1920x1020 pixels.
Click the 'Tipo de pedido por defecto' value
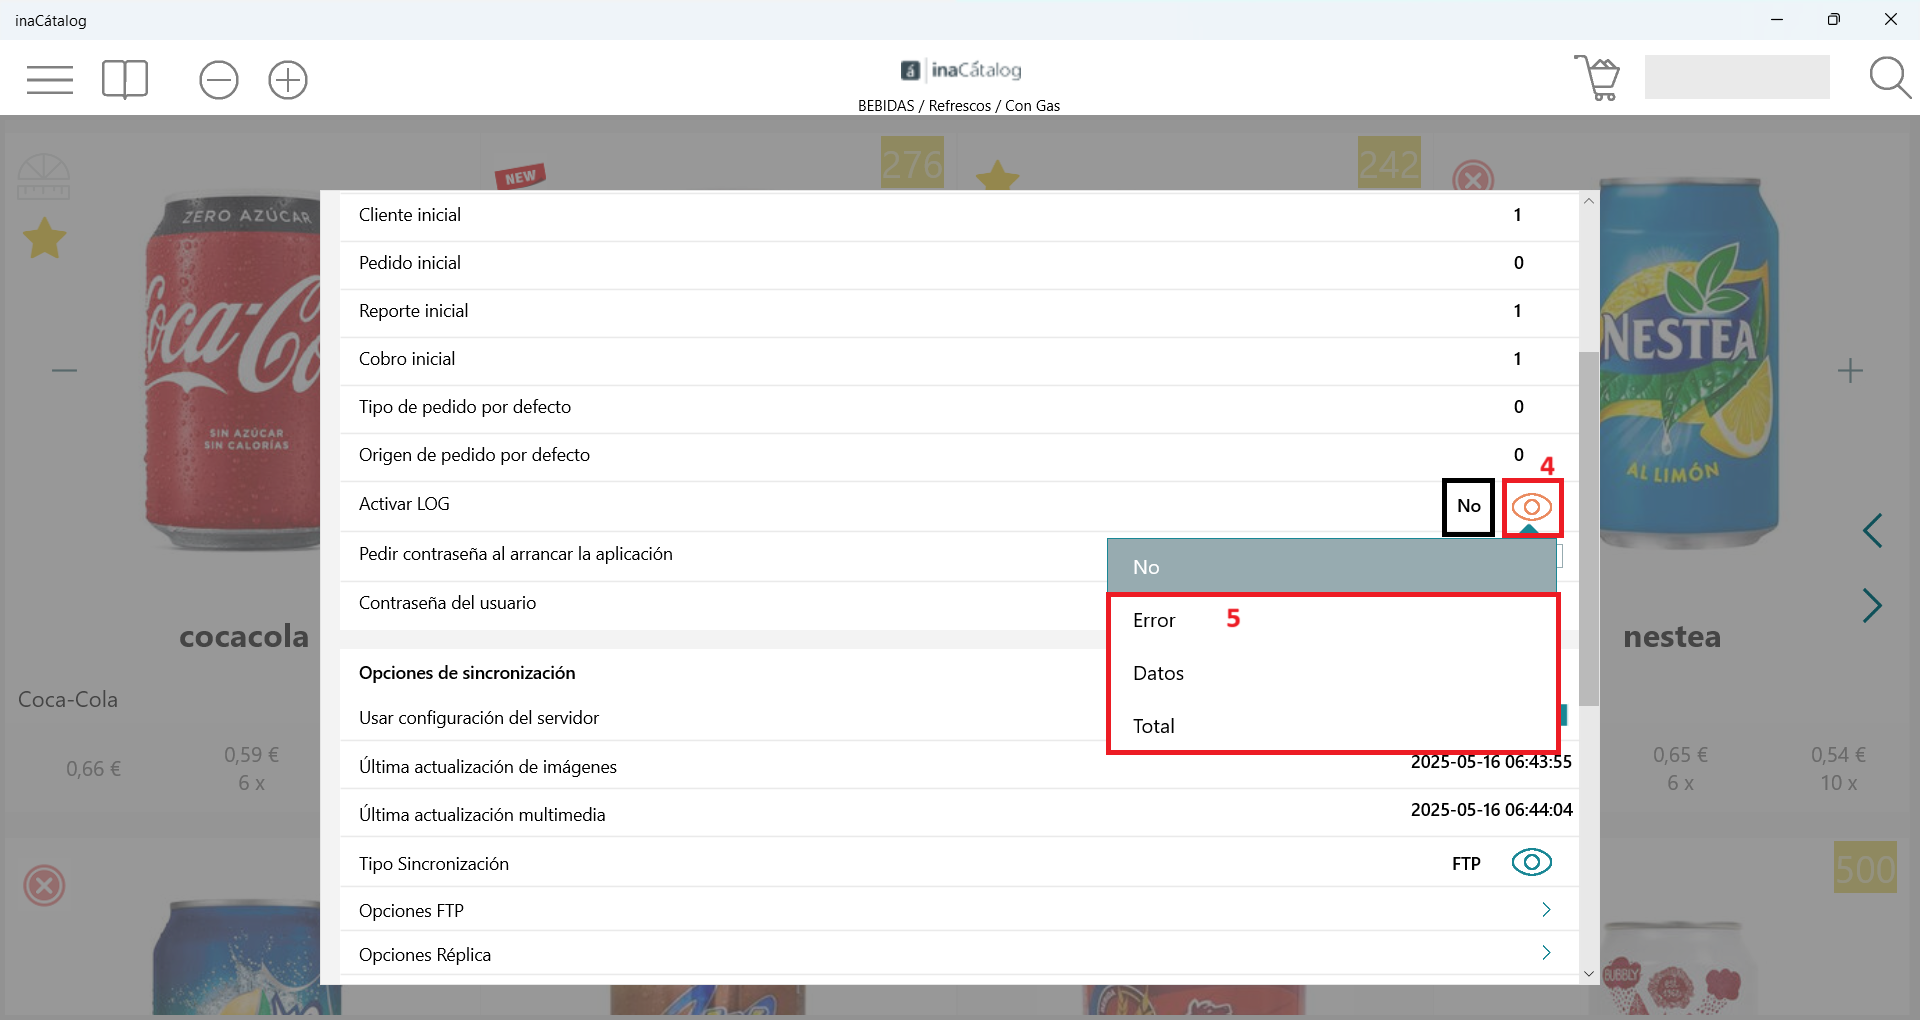point(1518,407)
